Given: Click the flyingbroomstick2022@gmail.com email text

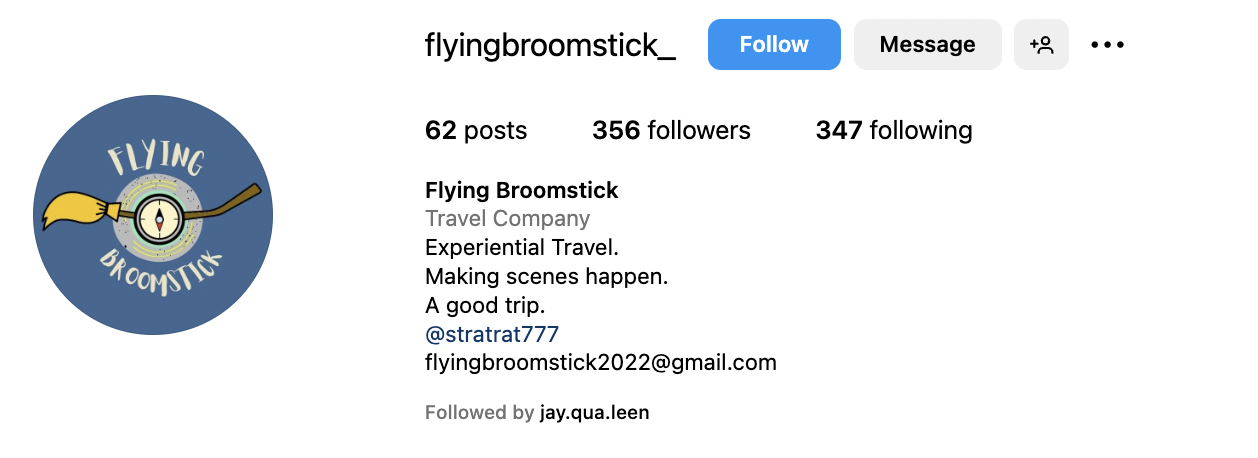Looking at the screenshot, I should click(601, 362).
